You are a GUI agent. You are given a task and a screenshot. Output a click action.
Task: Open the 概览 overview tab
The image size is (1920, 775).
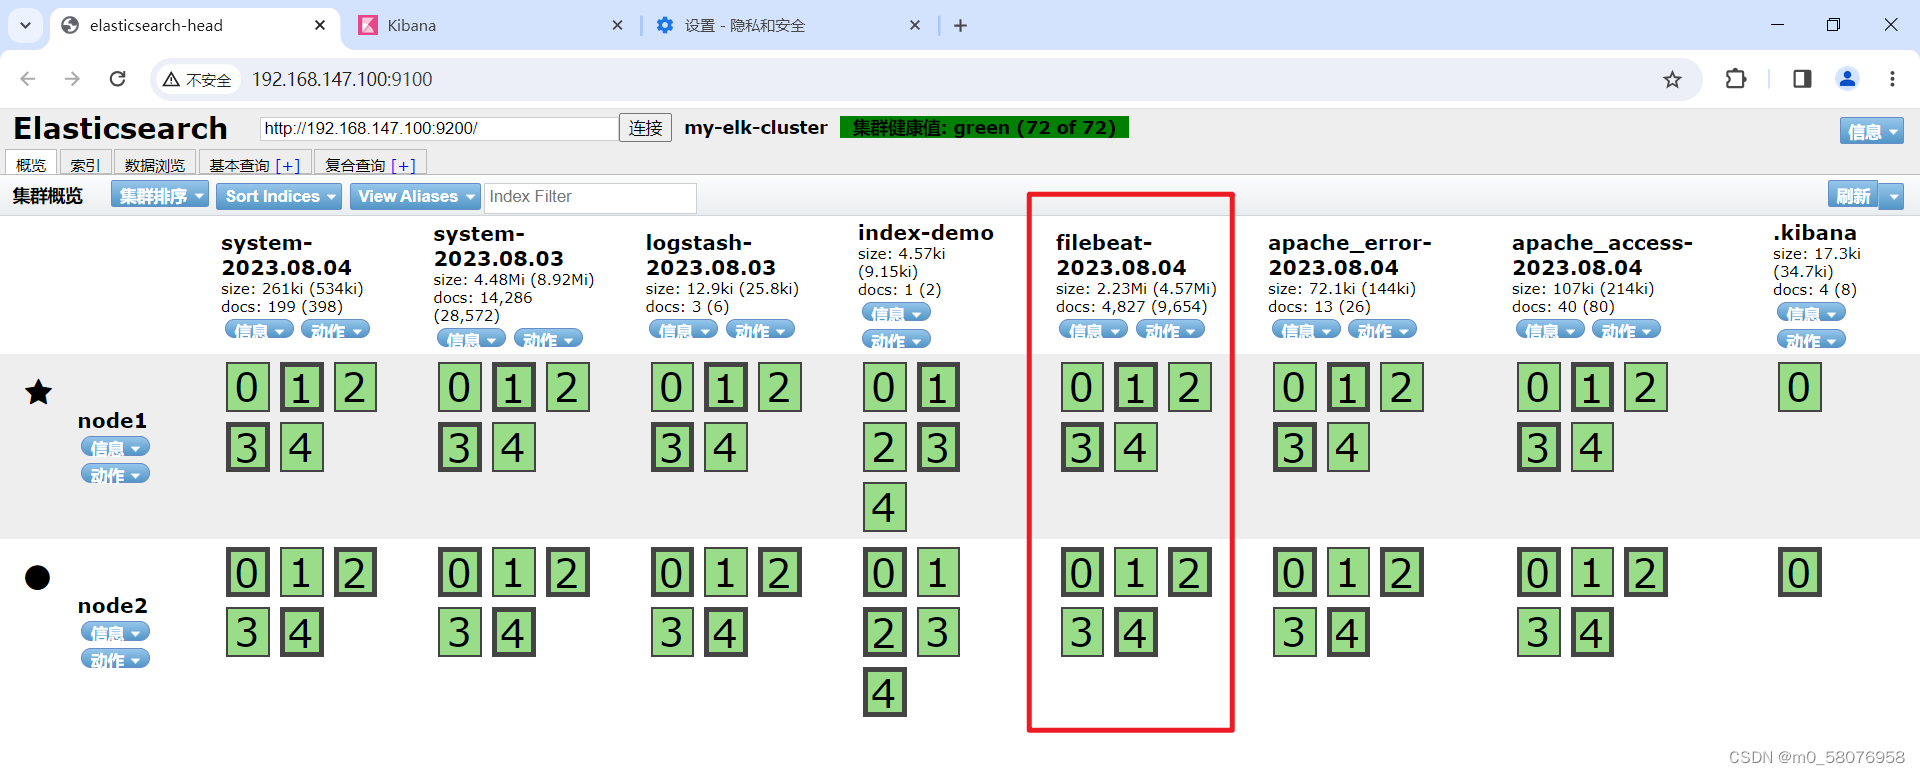[x=31, y=164]
